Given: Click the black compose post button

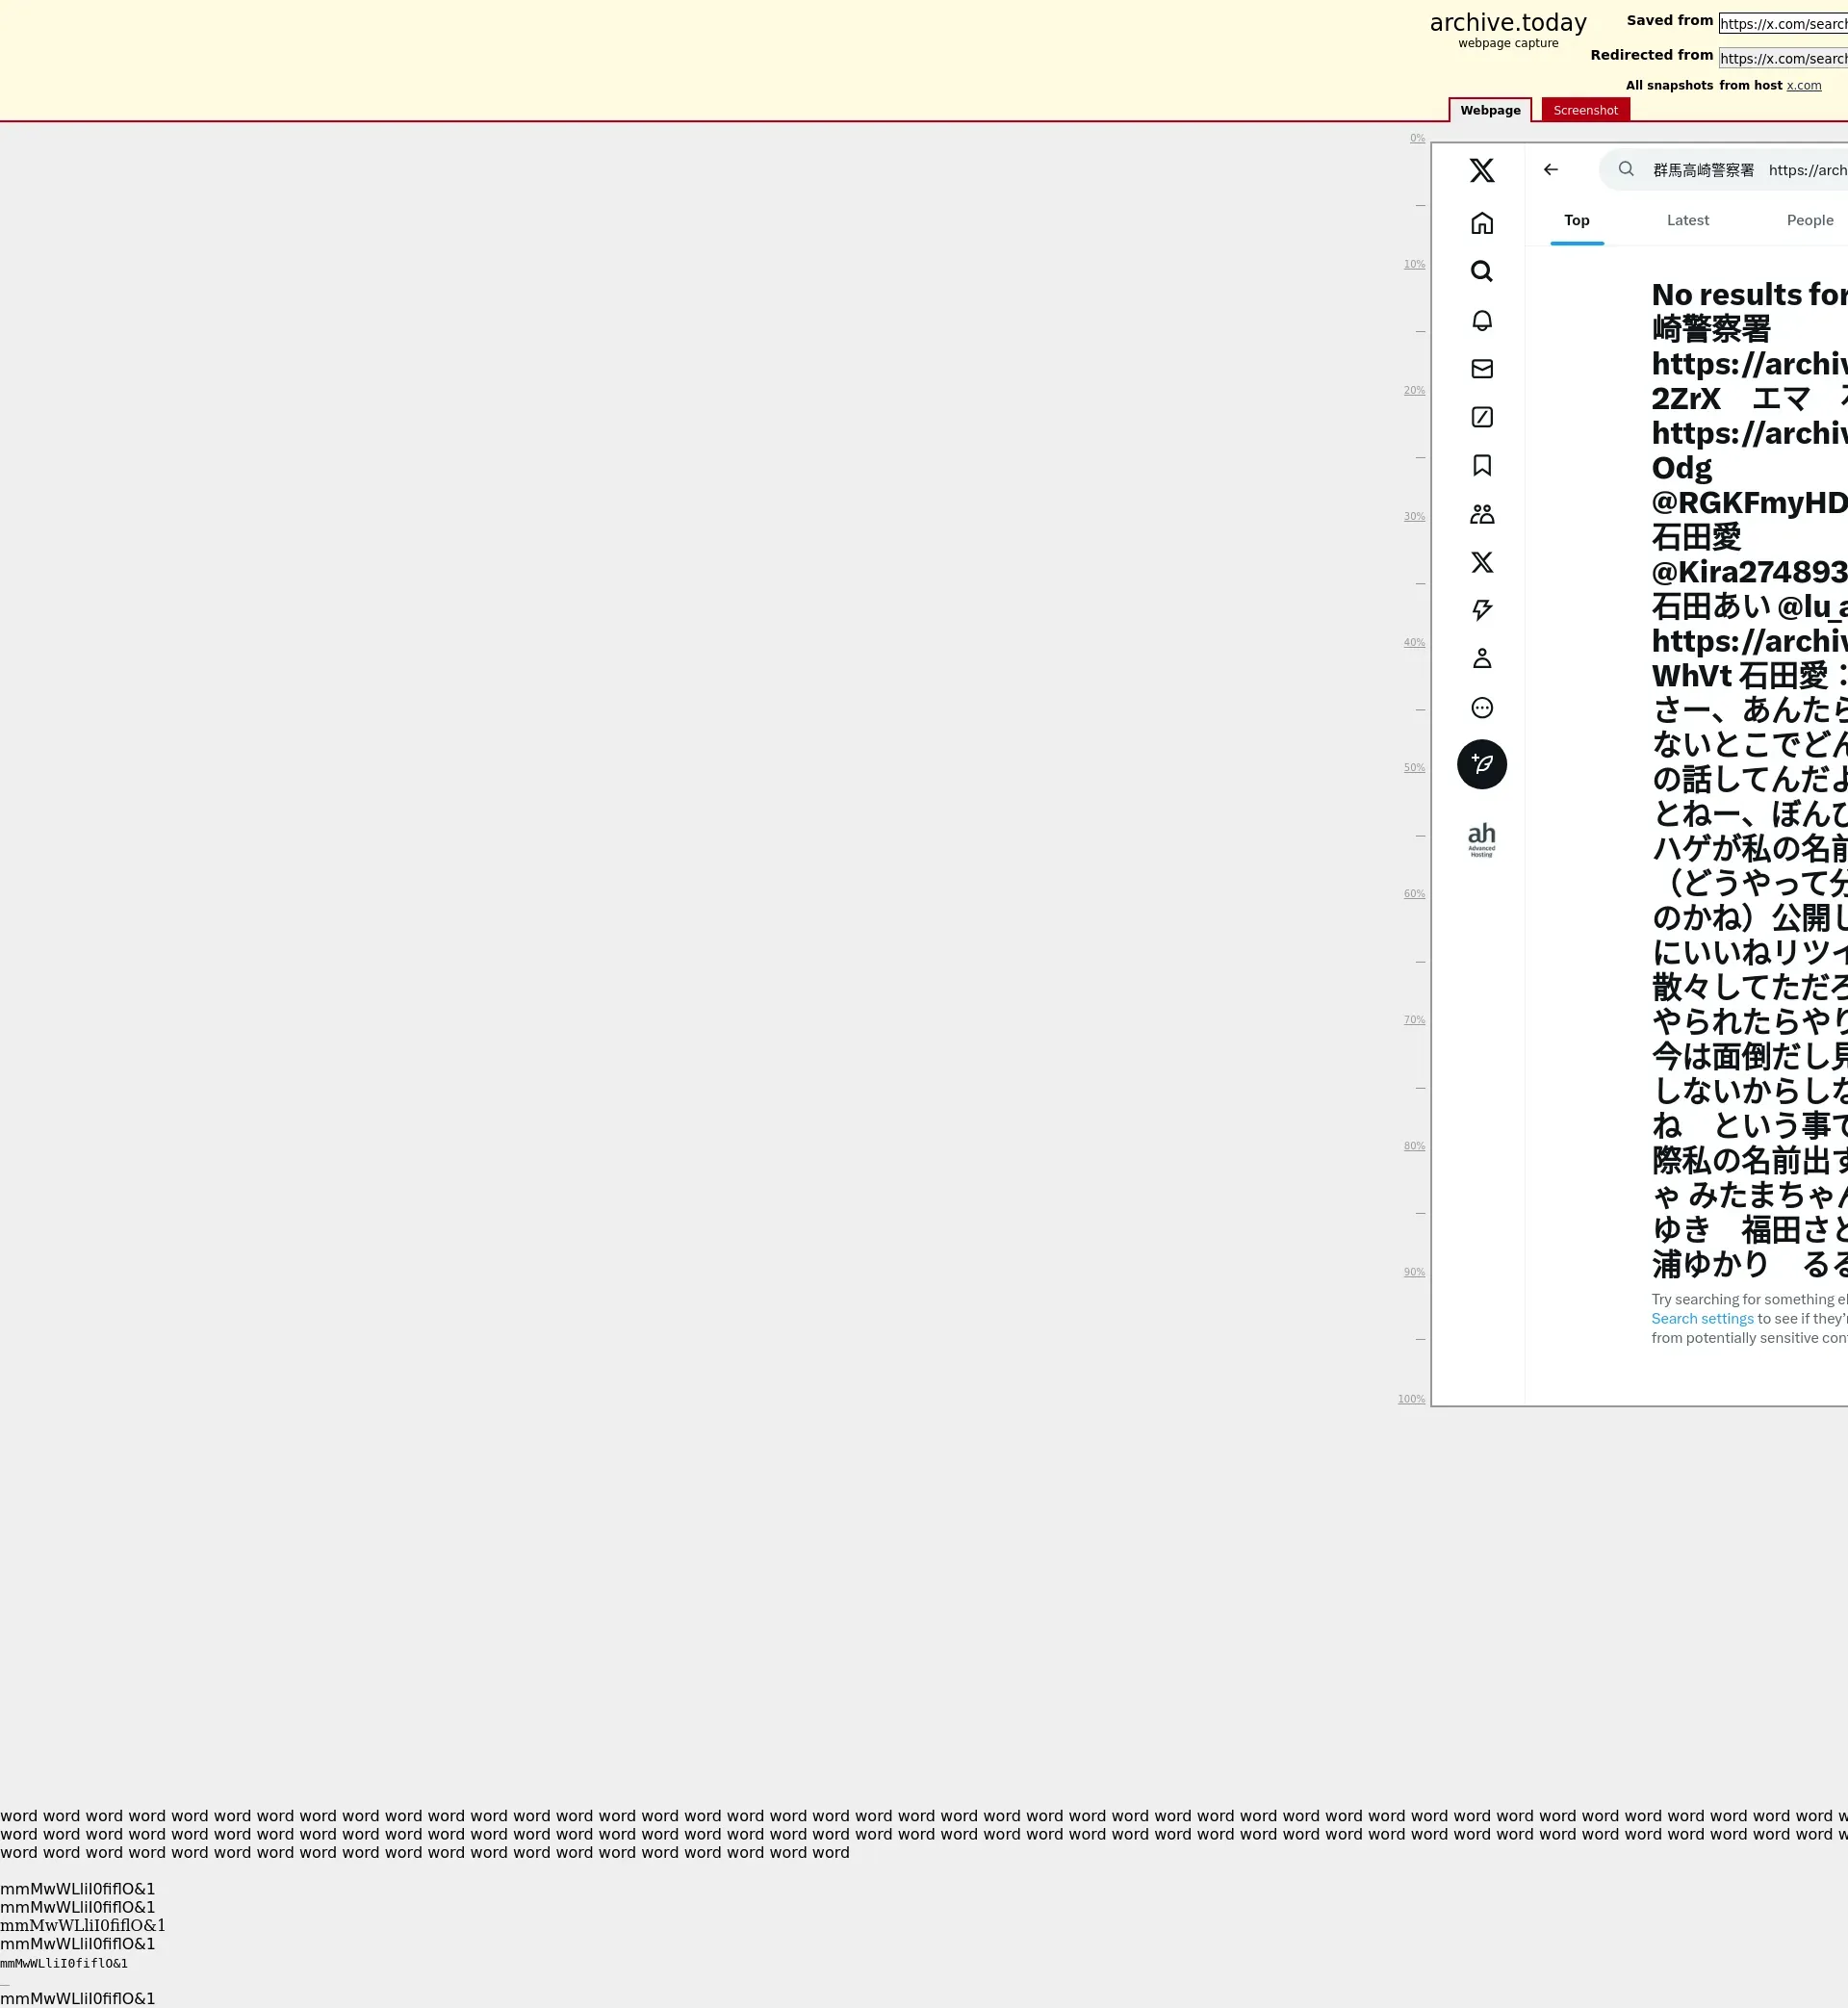Looking at the screenshot, I should pos(1481,764).
